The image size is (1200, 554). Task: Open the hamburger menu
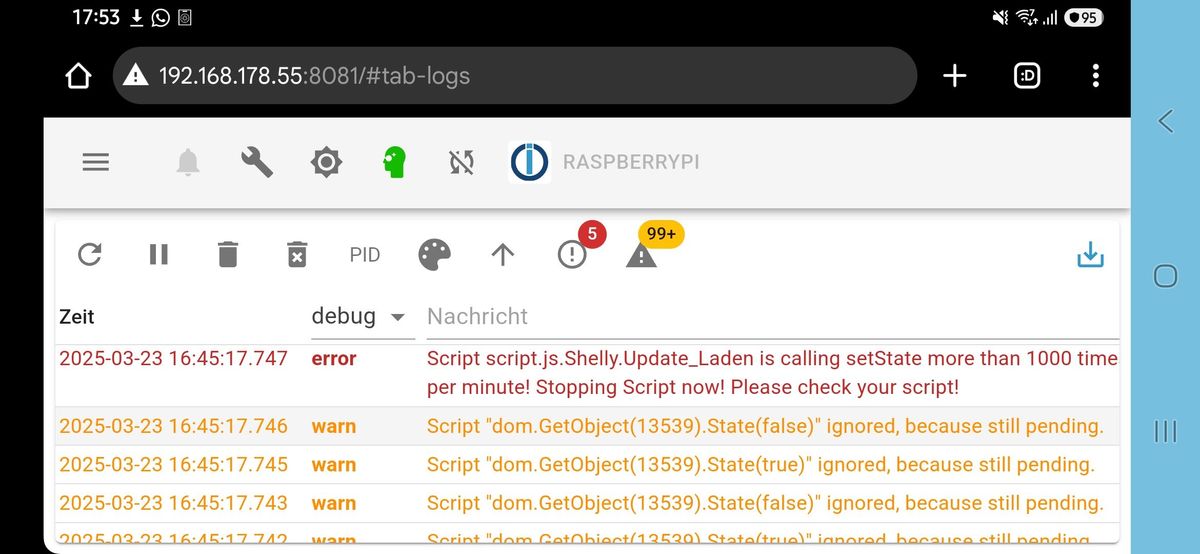coord(96,162)
